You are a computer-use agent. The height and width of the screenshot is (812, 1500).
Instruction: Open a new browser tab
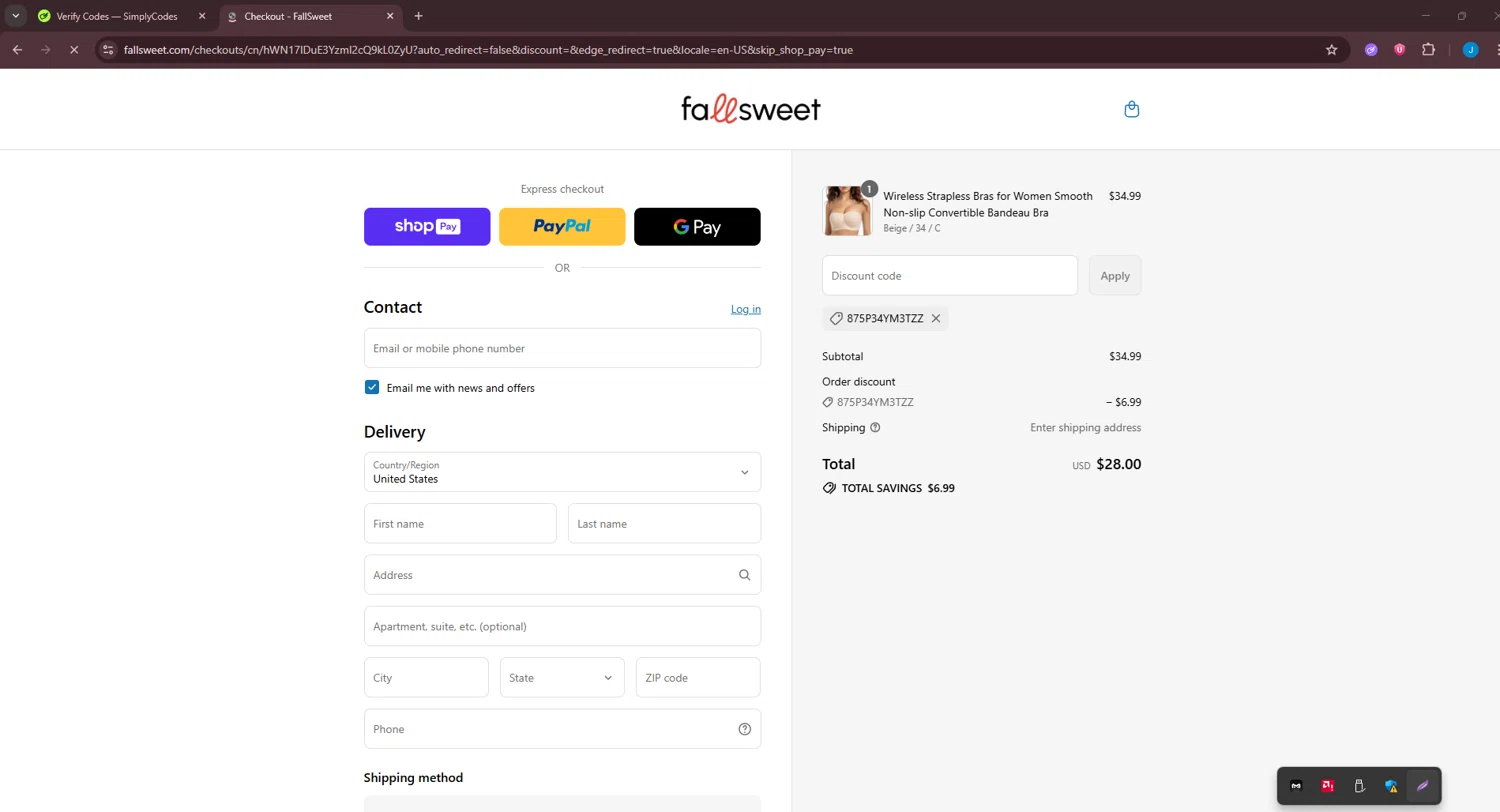[418, 16]
